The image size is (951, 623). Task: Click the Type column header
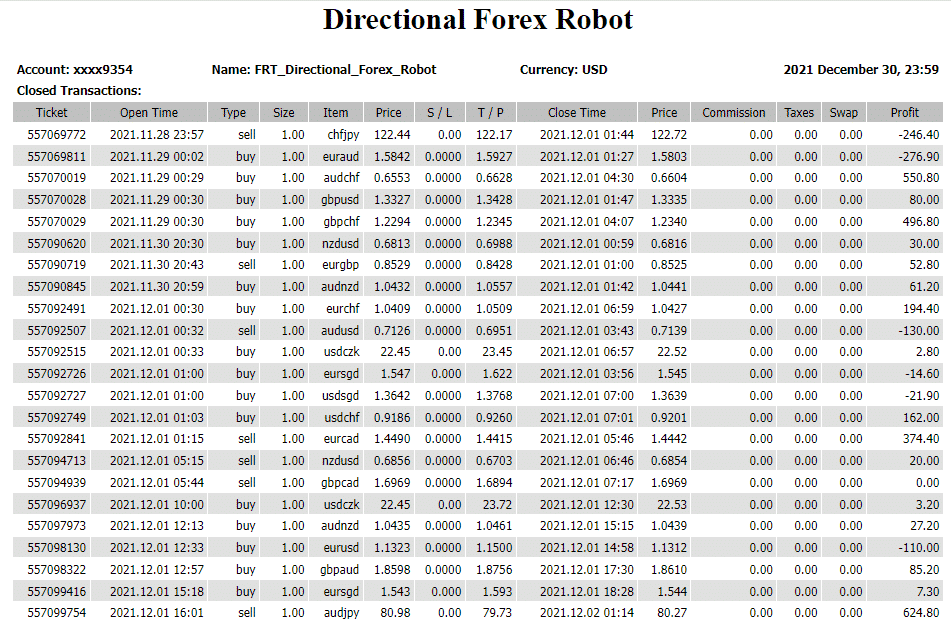tap(234, 112)
